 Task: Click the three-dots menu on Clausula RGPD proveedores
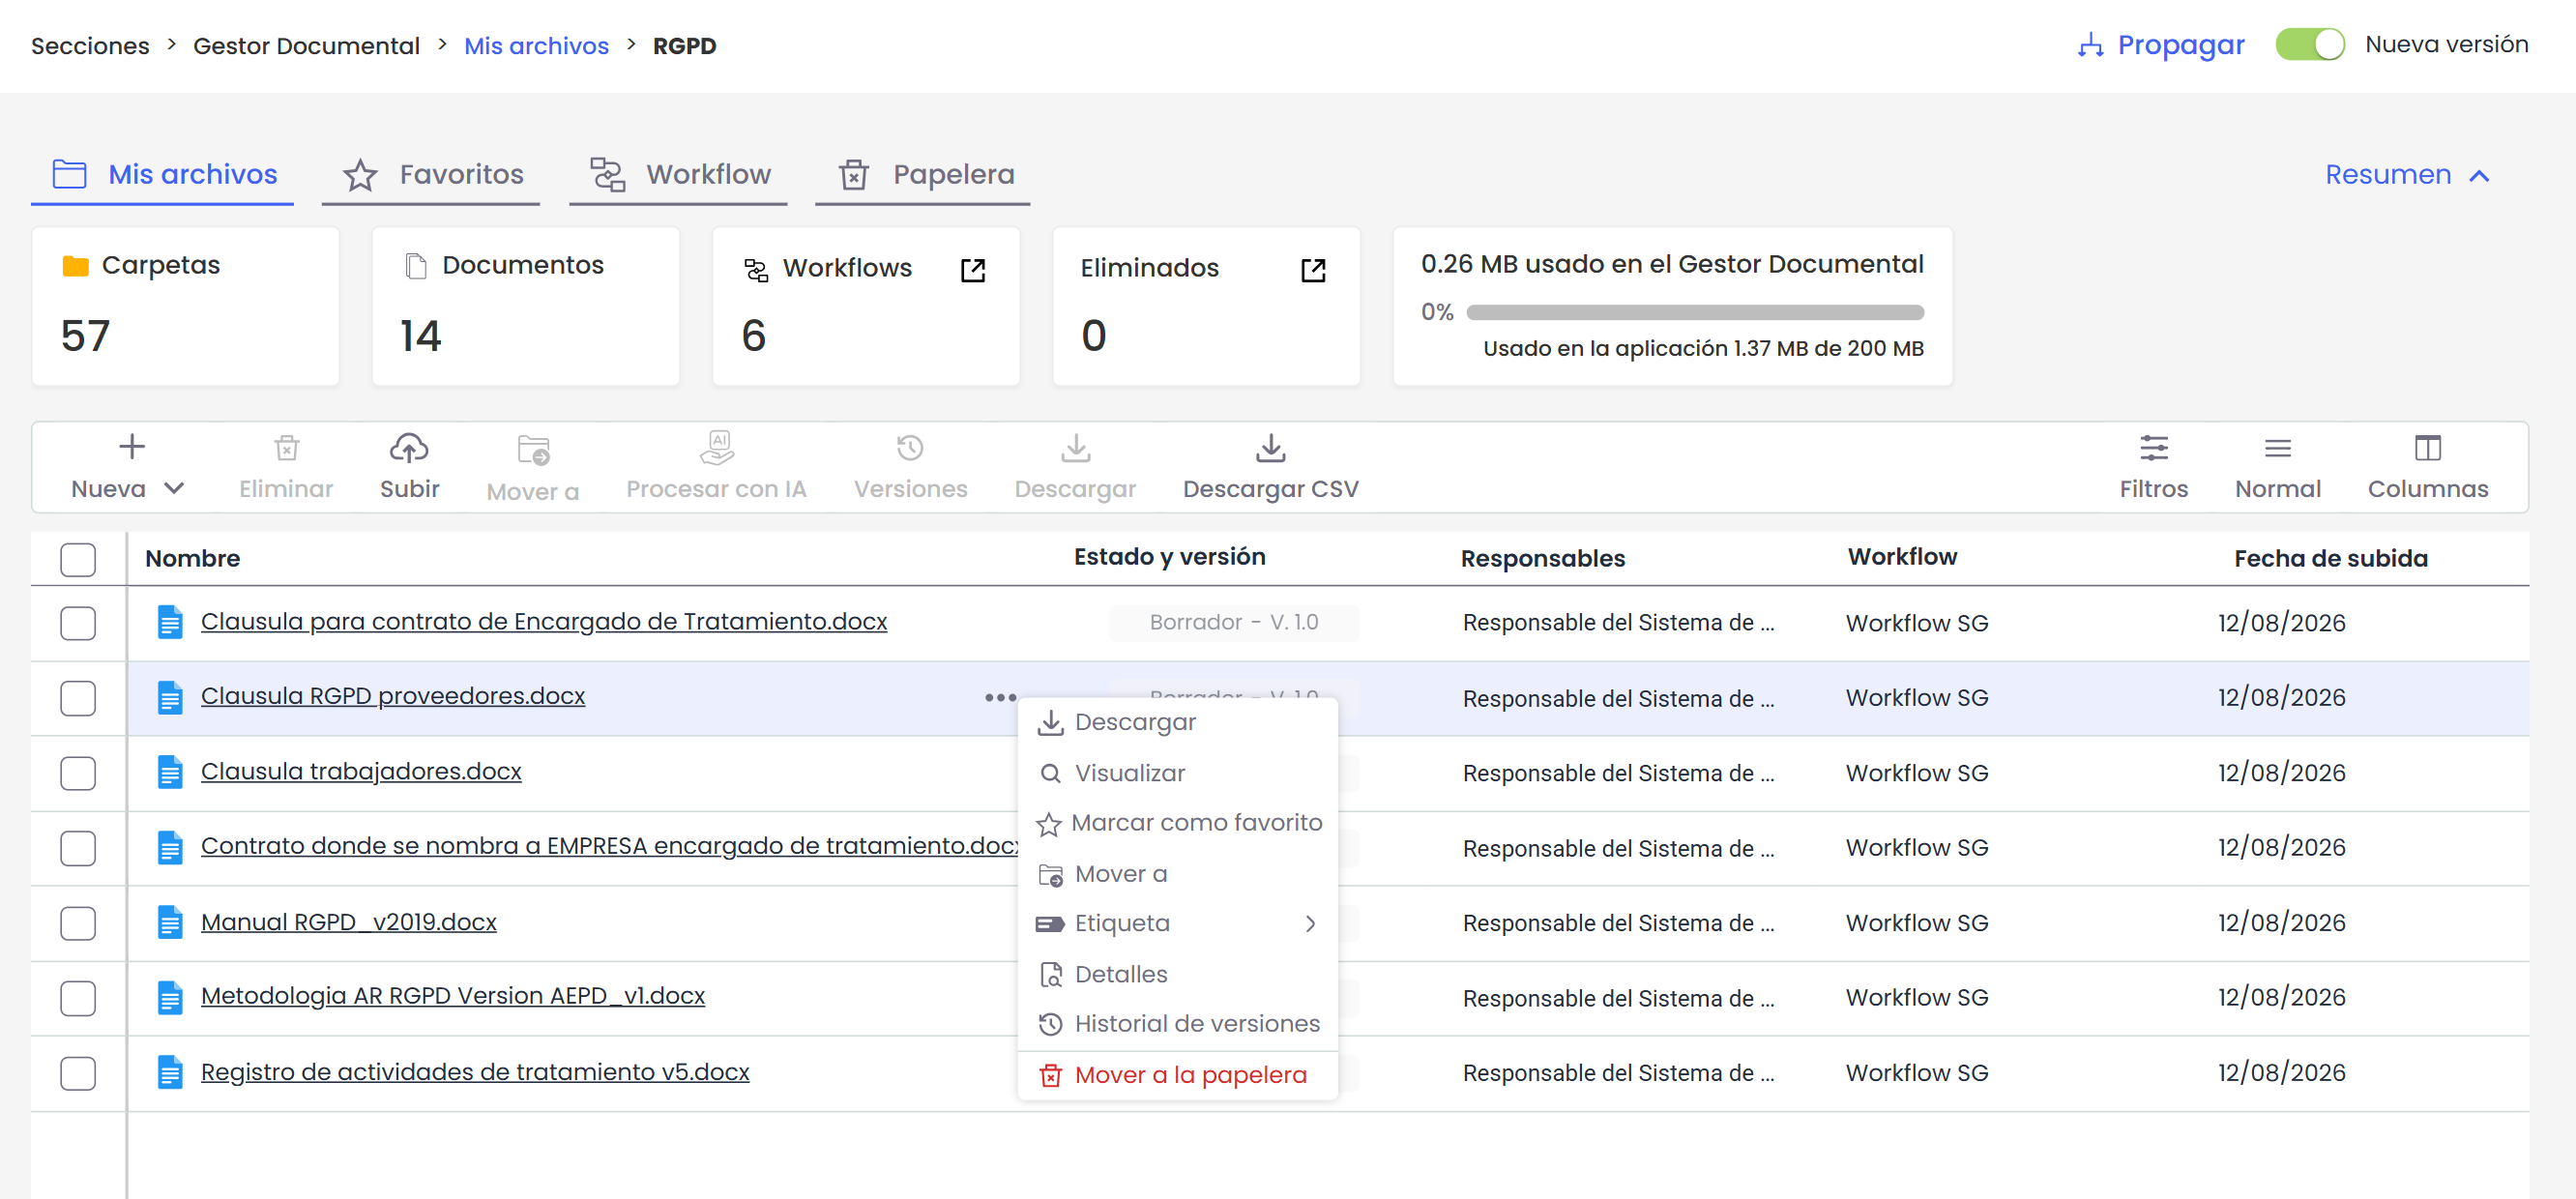[1000, 697]
